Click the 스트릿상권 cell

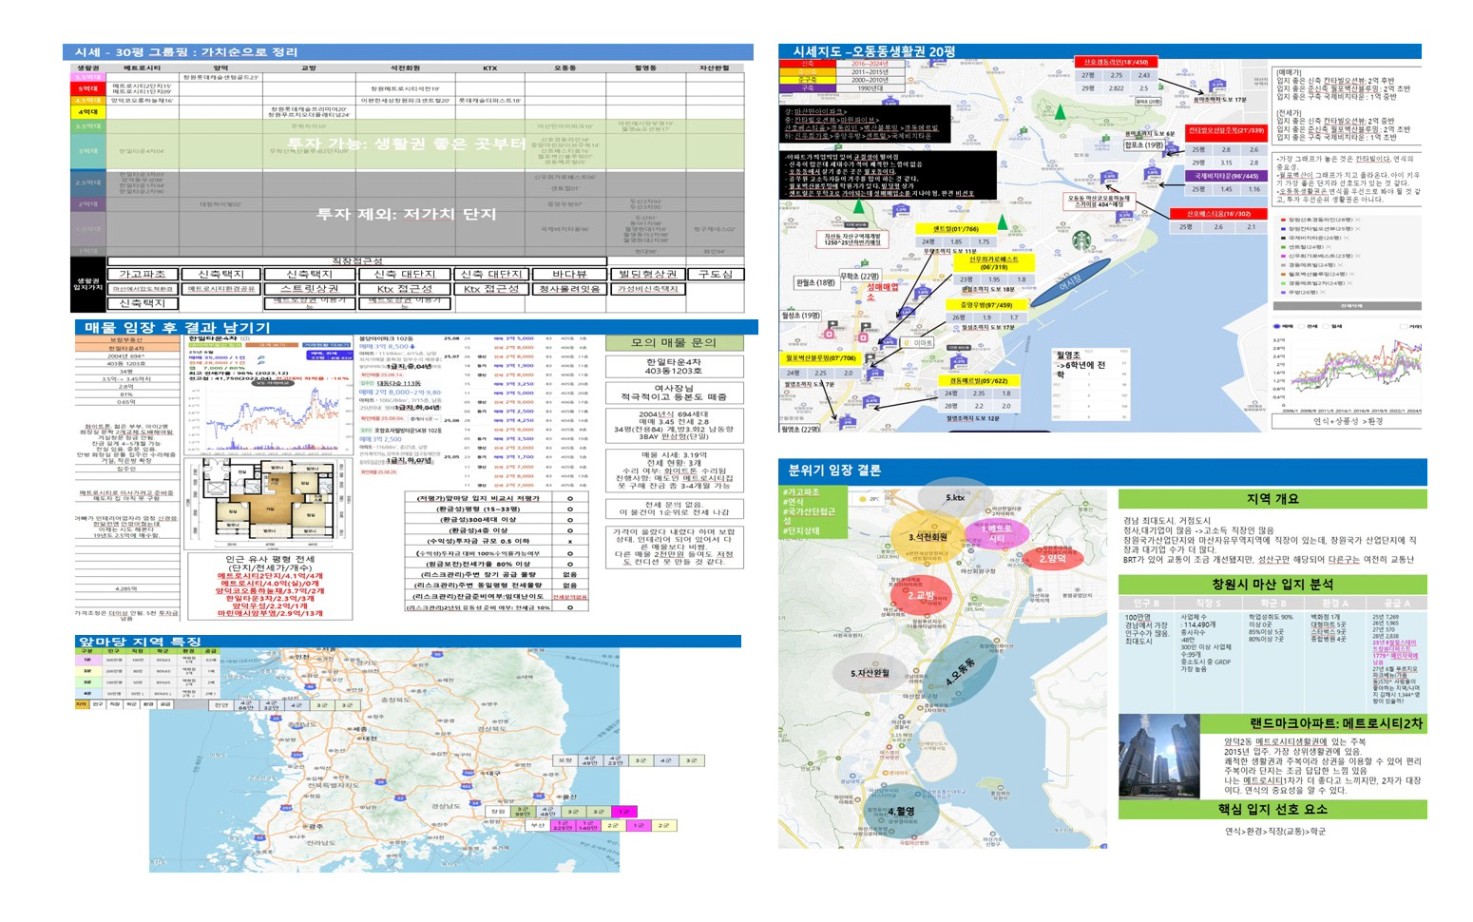point(309,289)
